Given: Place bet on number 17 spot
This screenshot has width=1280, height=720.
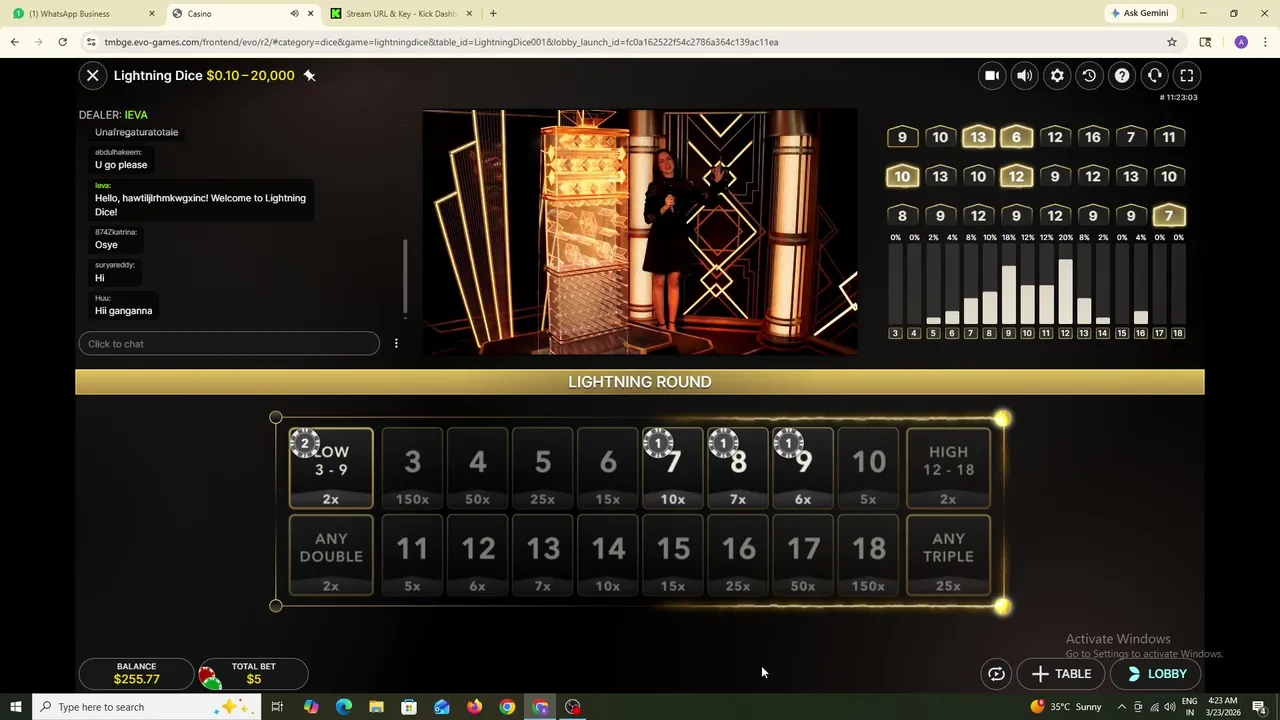Looking at the screenshot, I should tap(803, 555).
